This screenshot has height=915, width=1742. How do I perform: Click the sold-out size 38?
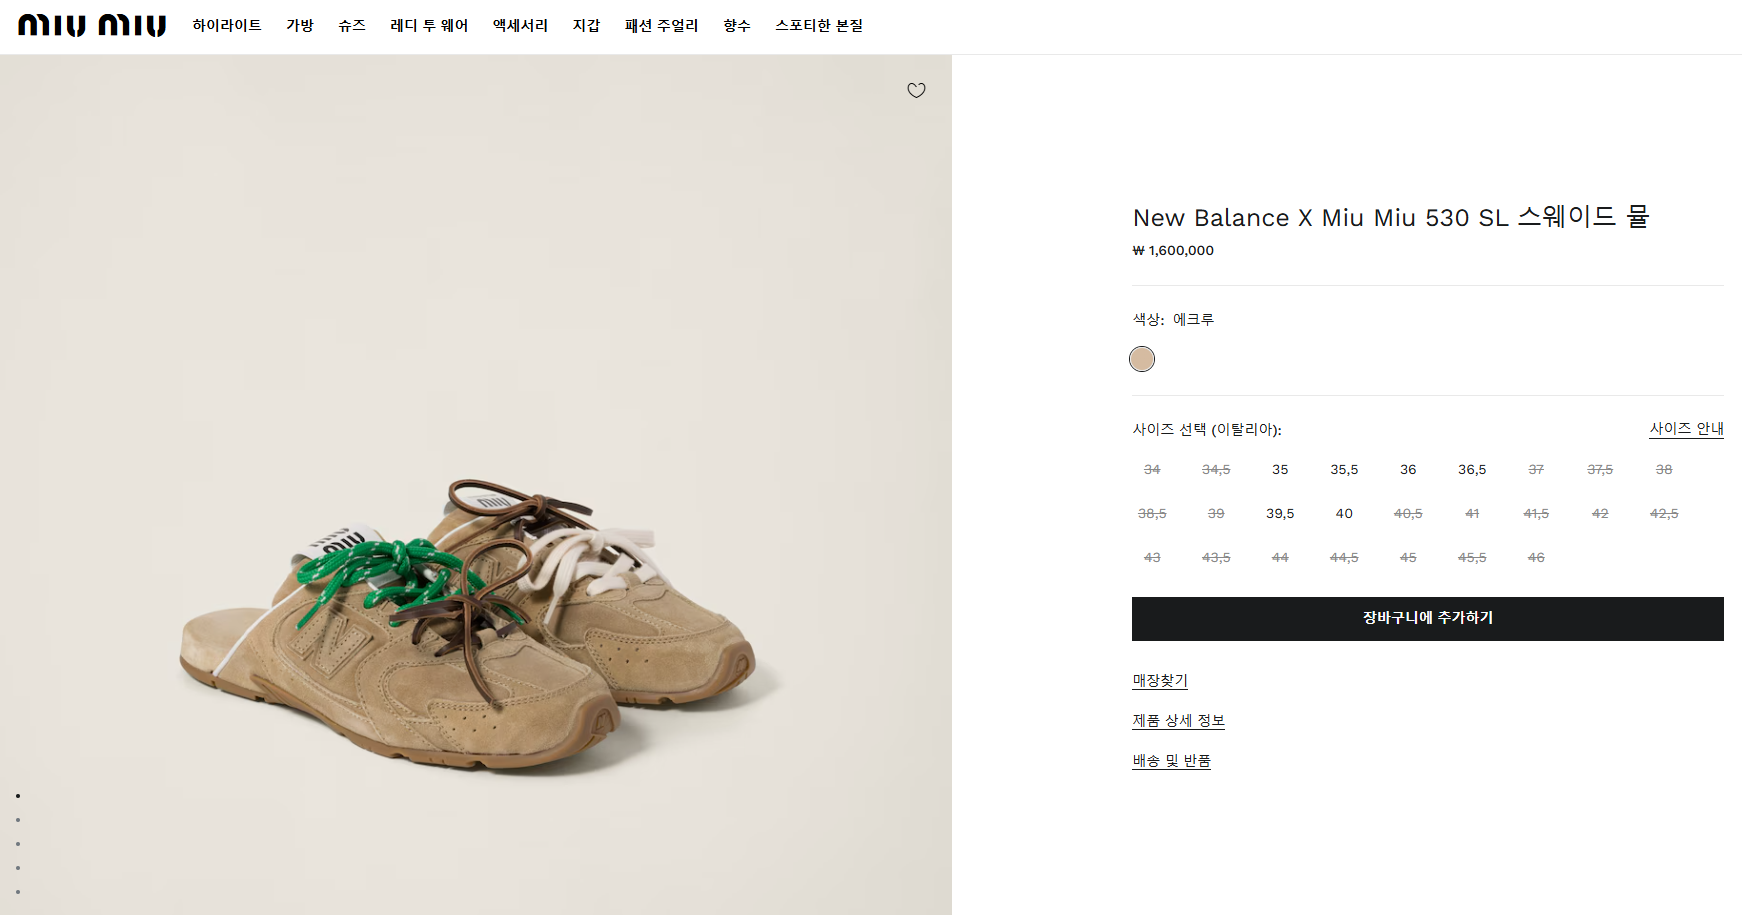1664,469
